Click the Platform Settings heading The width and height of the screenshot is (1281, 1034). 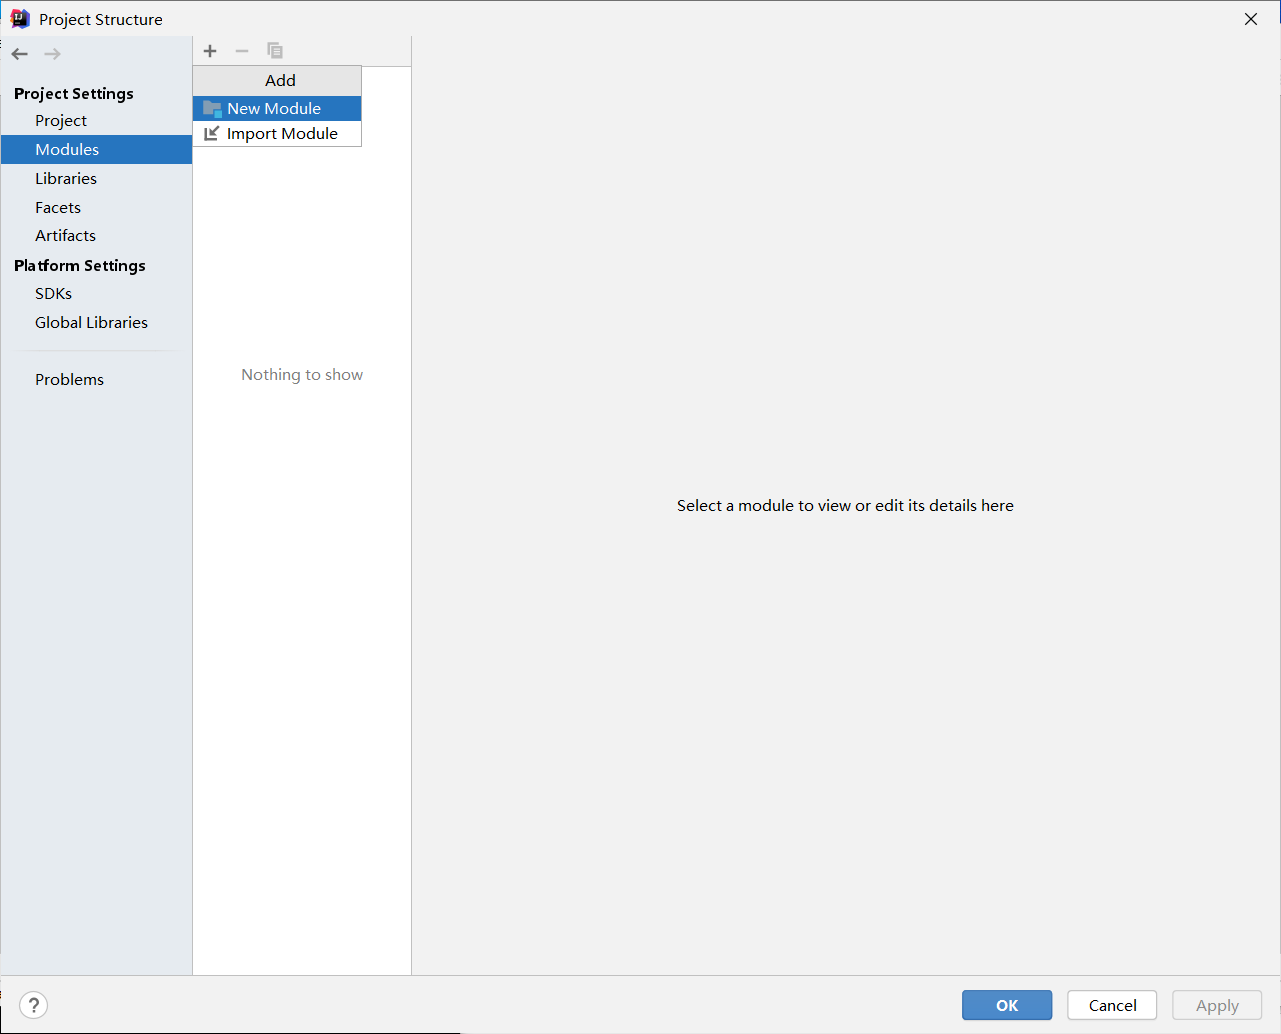point(80,266)
